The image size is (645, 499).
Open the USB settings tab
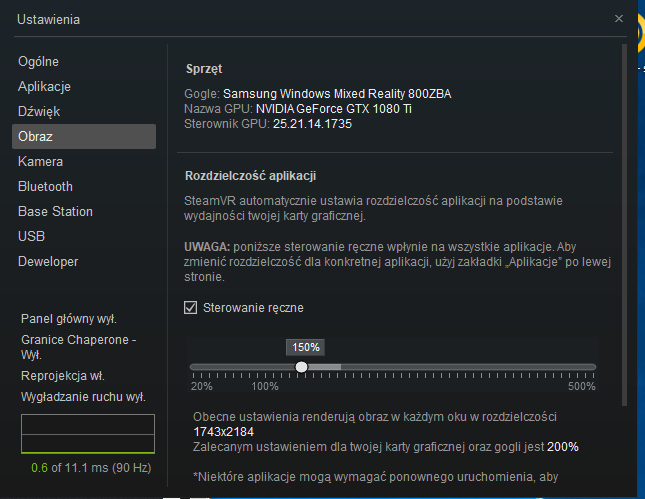[x=31, y=237]
